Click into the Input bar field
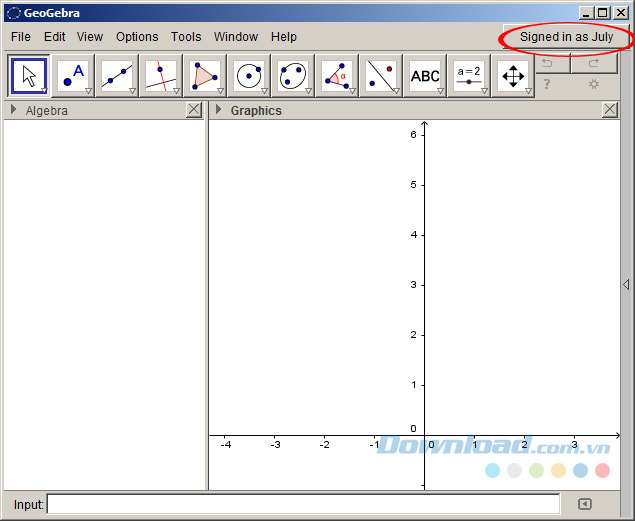 point(303,504)
